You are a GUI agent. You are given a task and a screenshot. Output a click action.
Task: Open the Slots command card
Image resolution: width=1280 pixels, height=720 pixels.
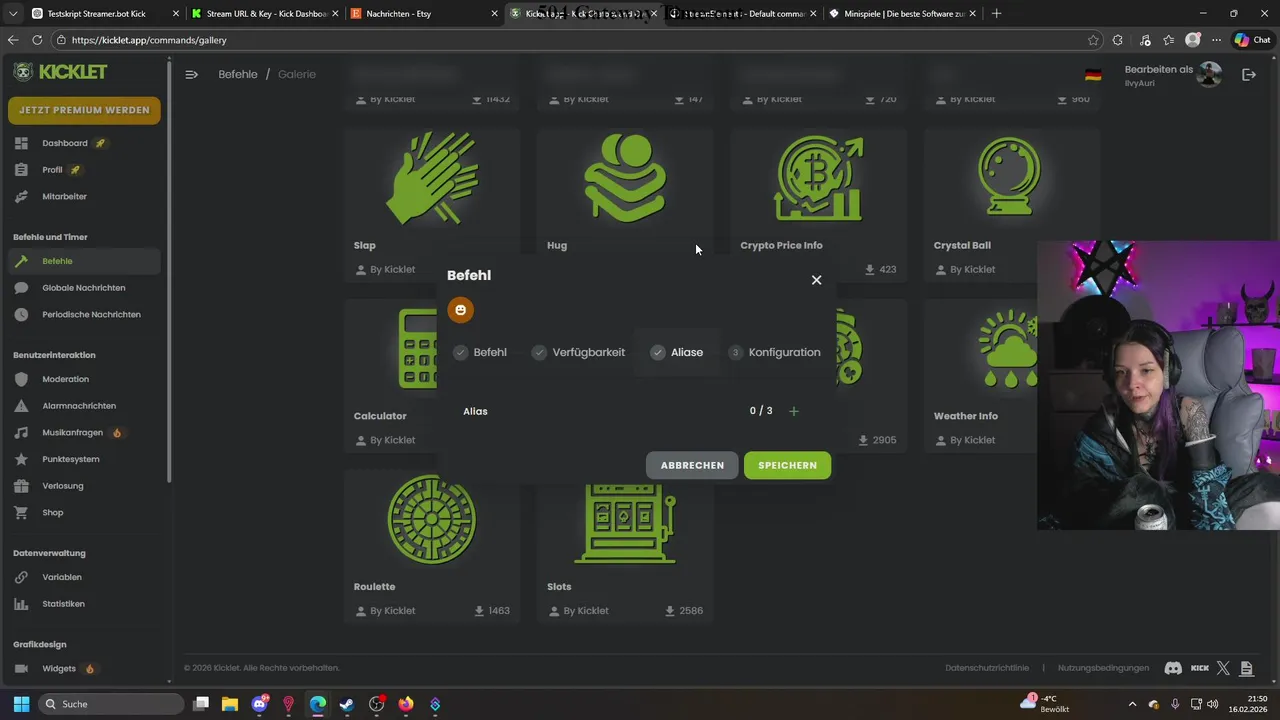tap(625, 546)
